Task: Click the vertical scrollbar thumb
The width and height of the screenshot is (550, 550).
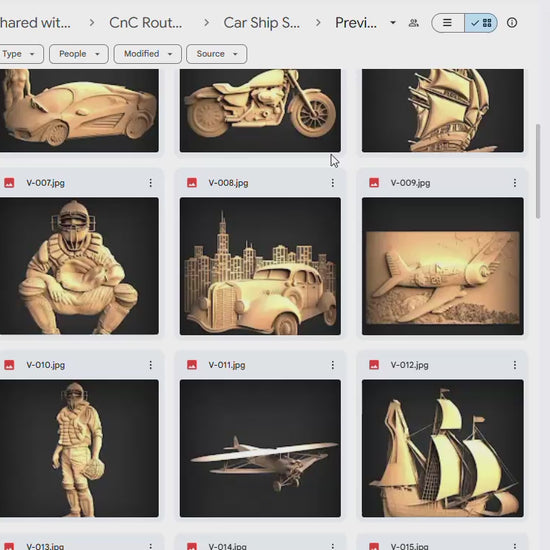Action: [538, 171]
